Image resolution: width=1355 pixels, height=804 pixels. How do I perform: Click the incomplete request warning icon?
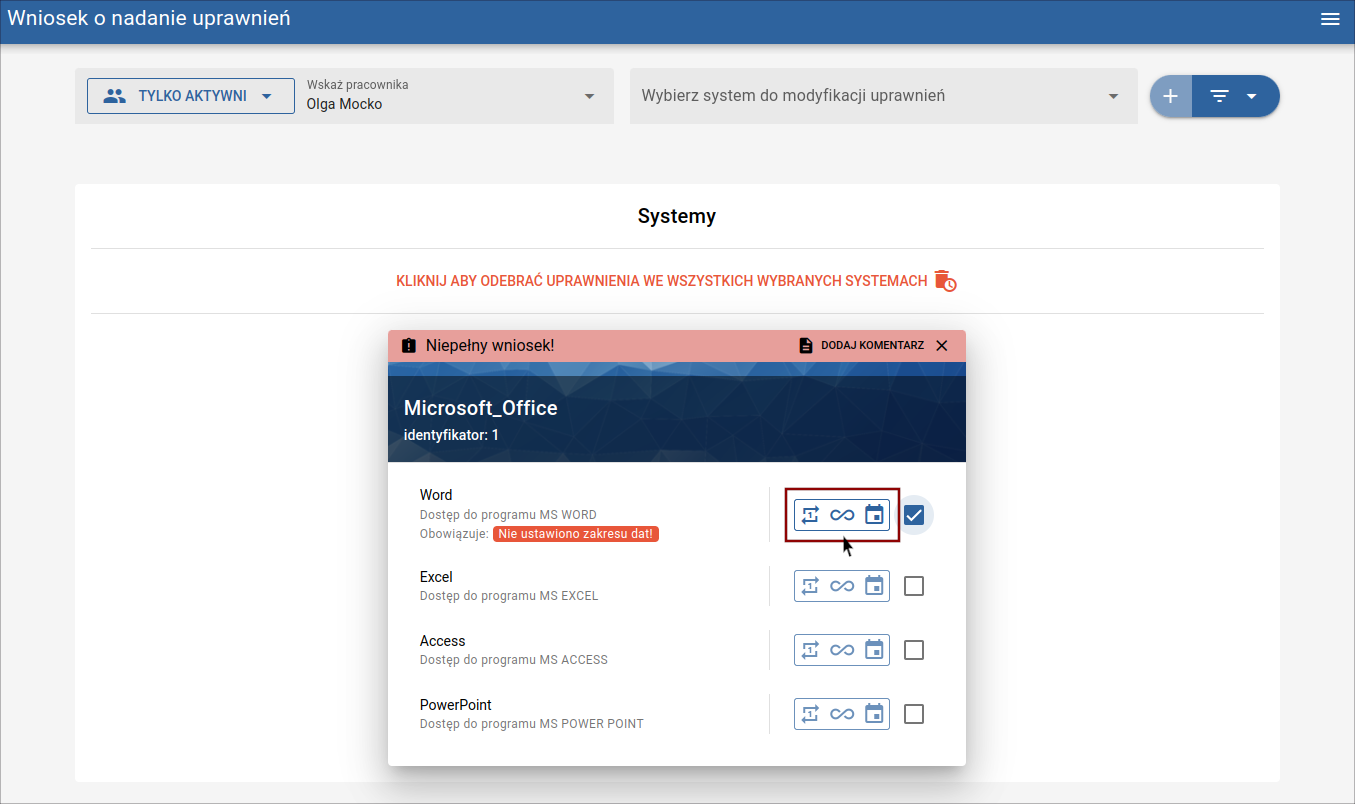point(409,345)
